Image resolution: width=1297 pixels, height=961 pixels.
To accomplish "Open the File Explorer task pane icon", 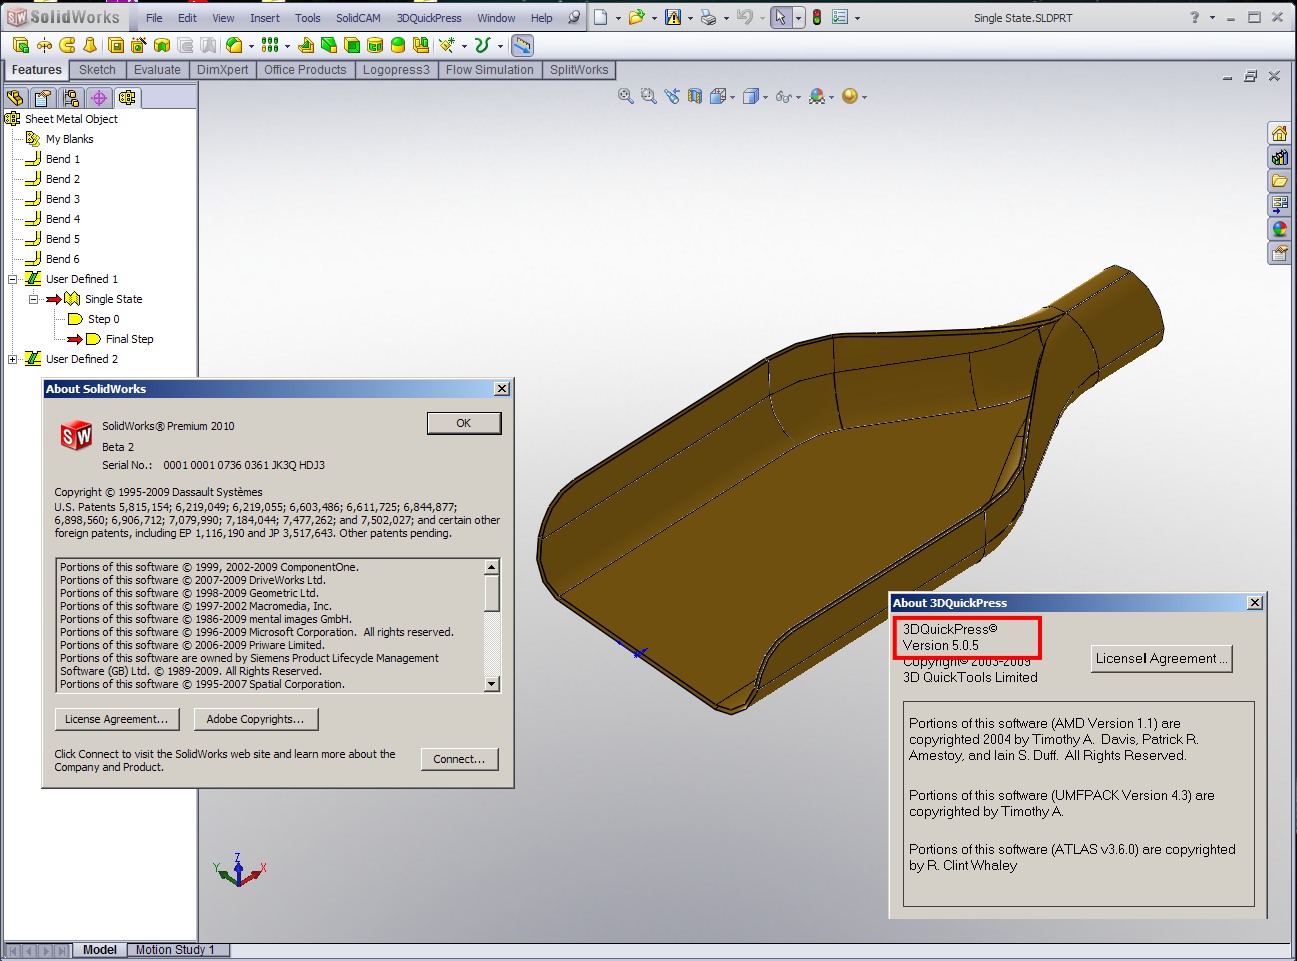I will (x=1280, y=181).
